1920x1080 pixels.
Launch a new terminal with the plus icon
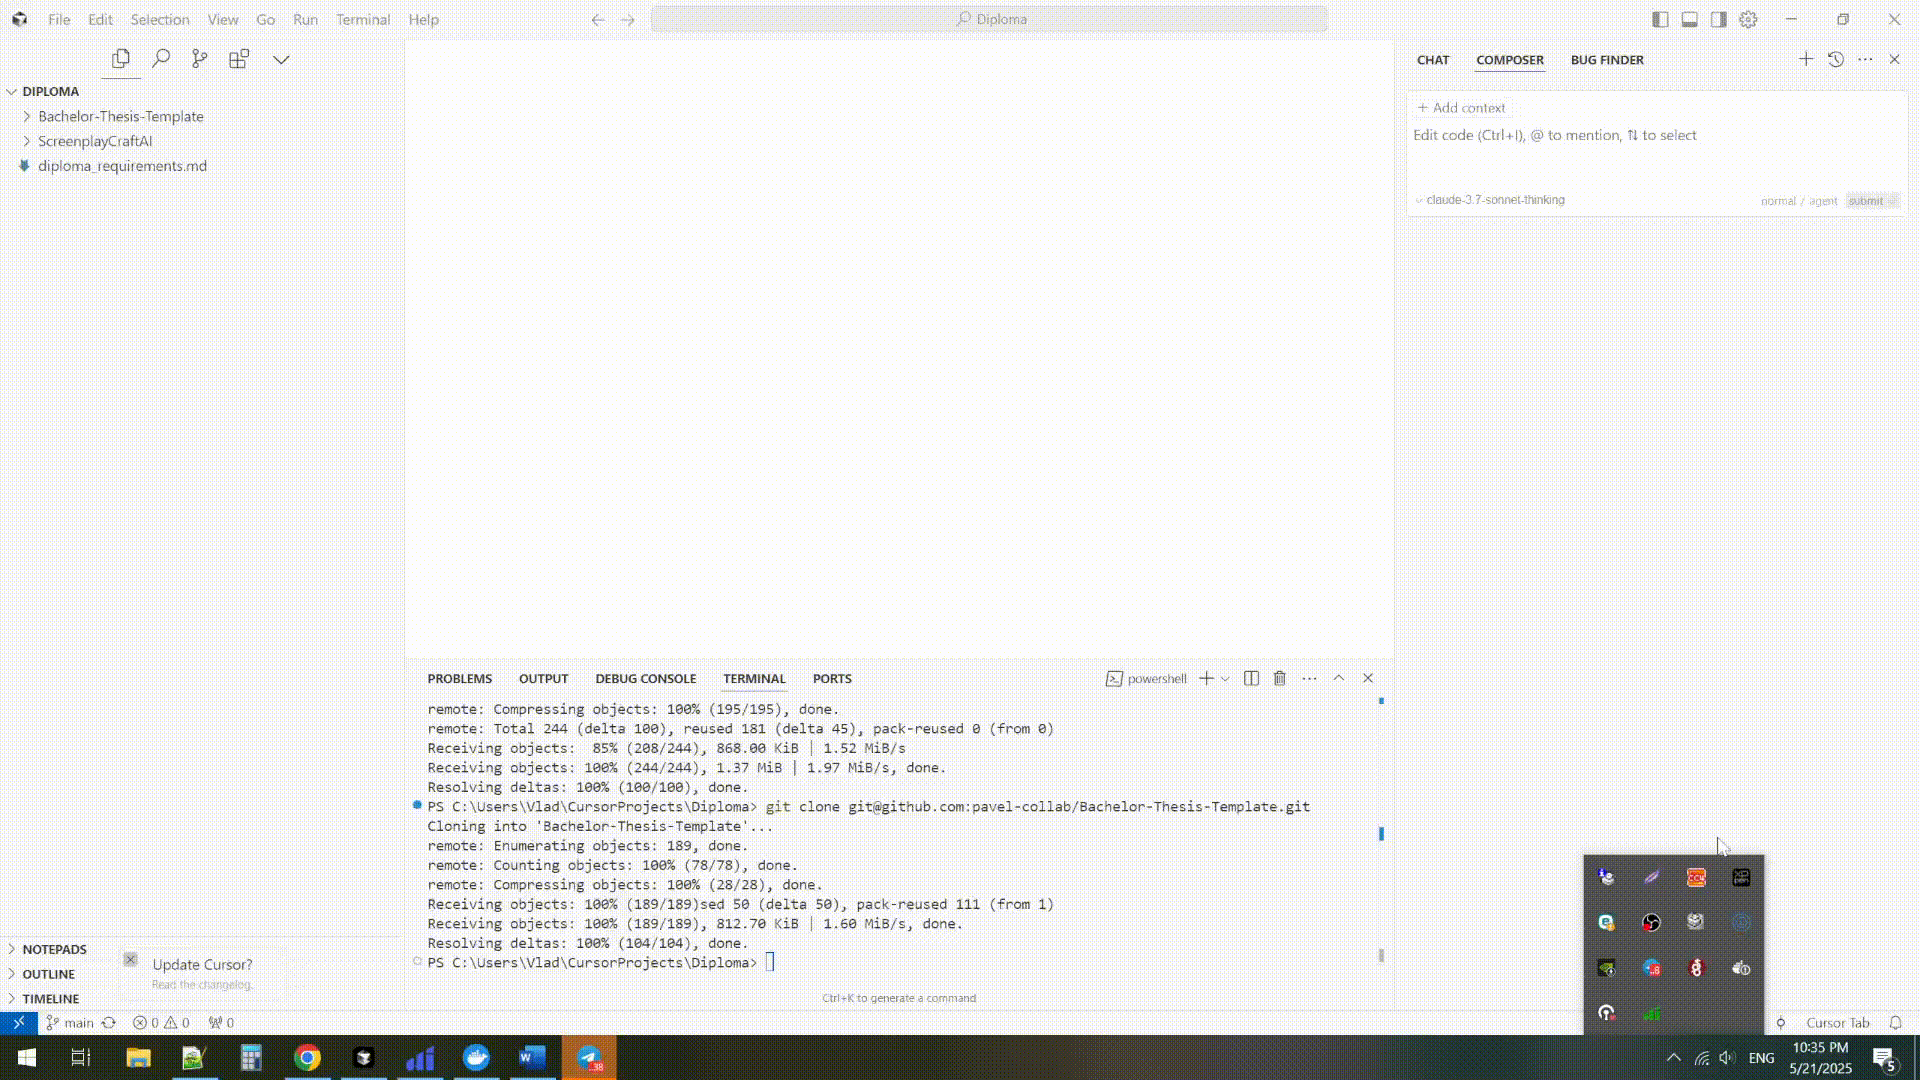pyautogui.click(x=1207, y=678)
